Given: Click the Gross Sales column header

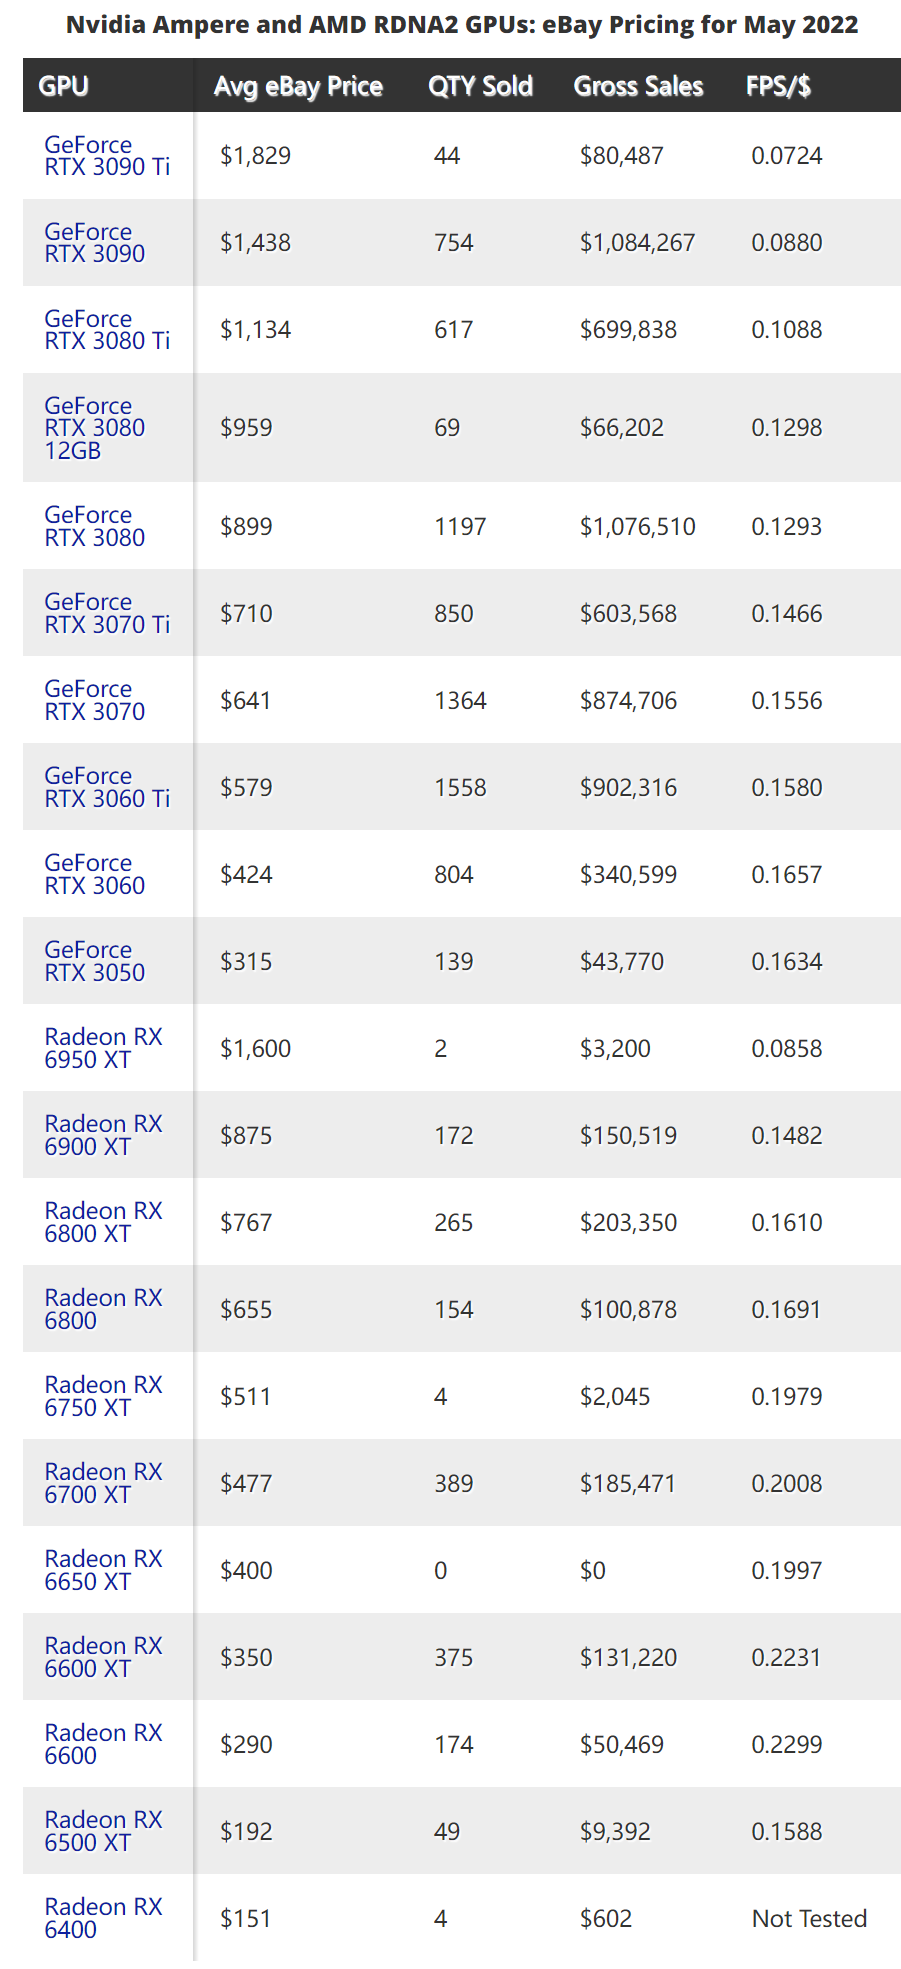Looking at the screenshot, I should pos(638,86).
